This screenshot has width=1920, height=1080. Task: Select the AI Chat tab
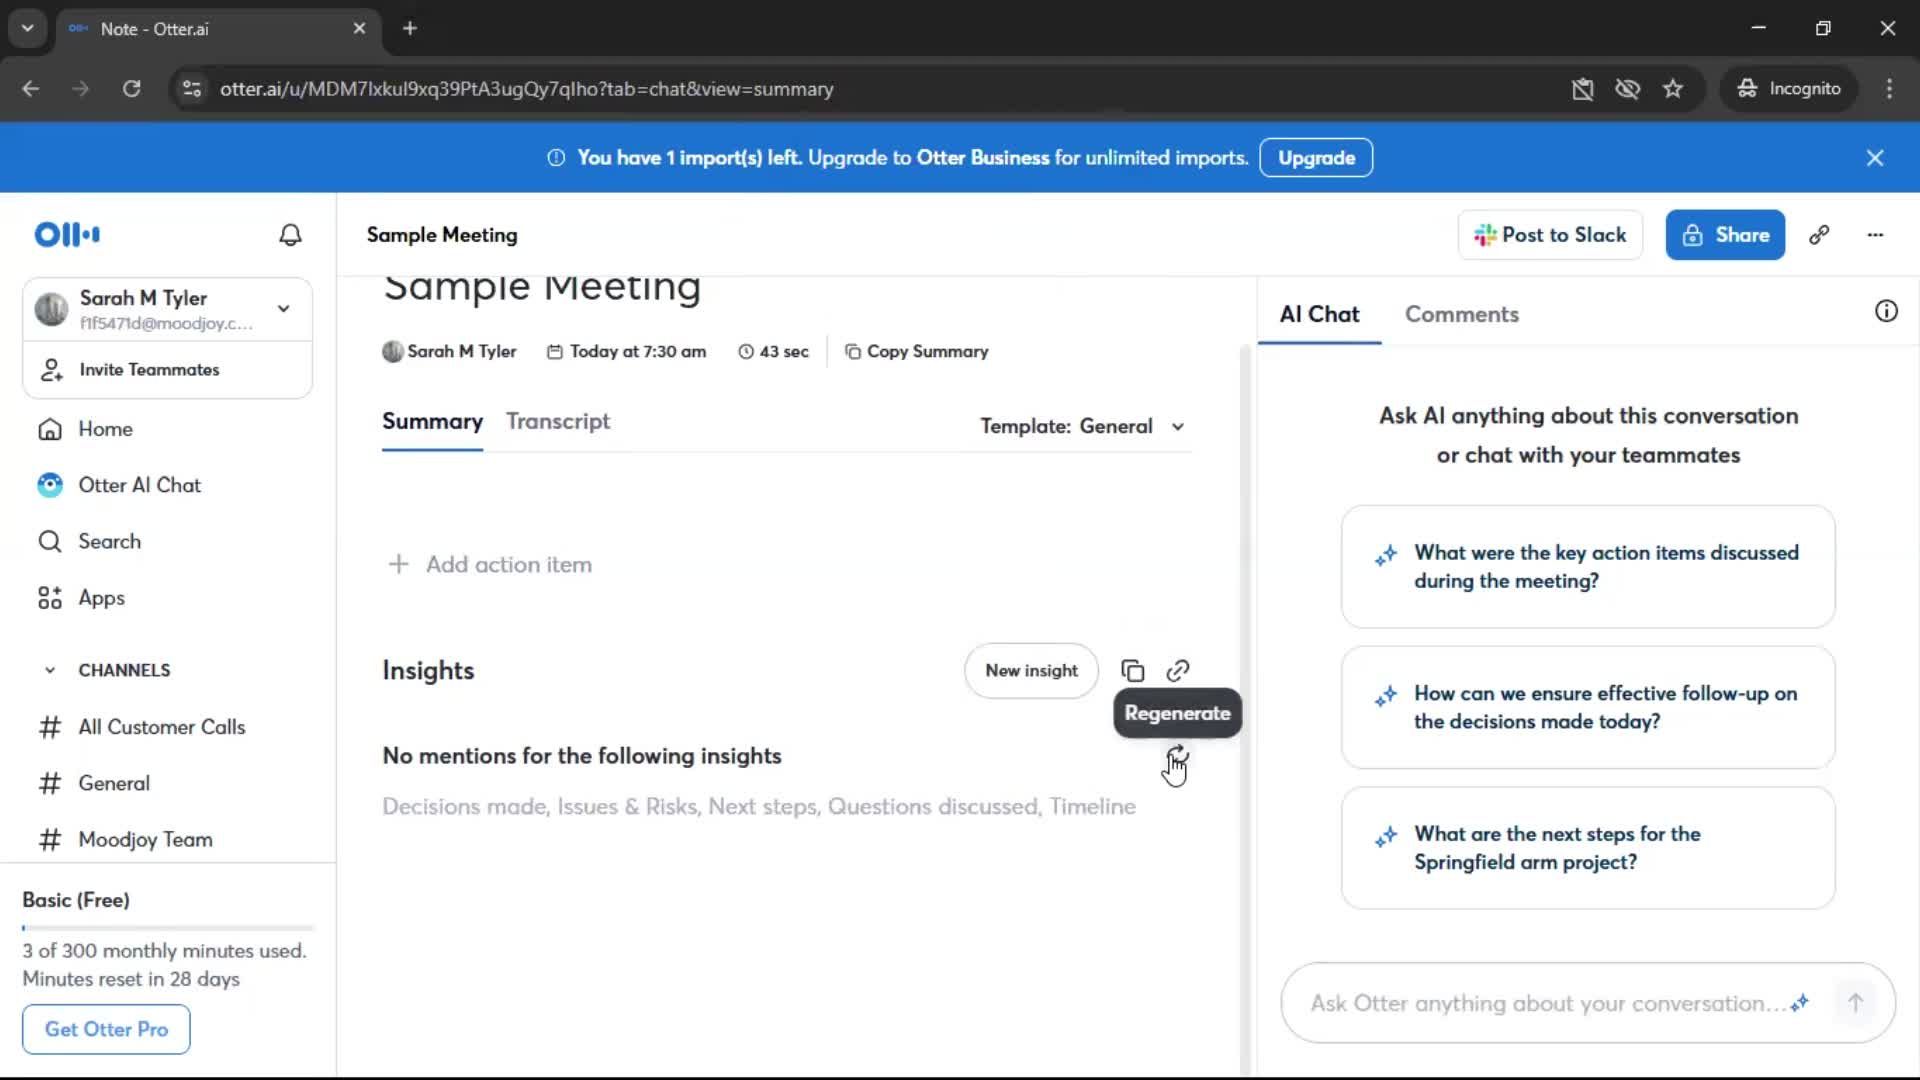click(1319, 314)
